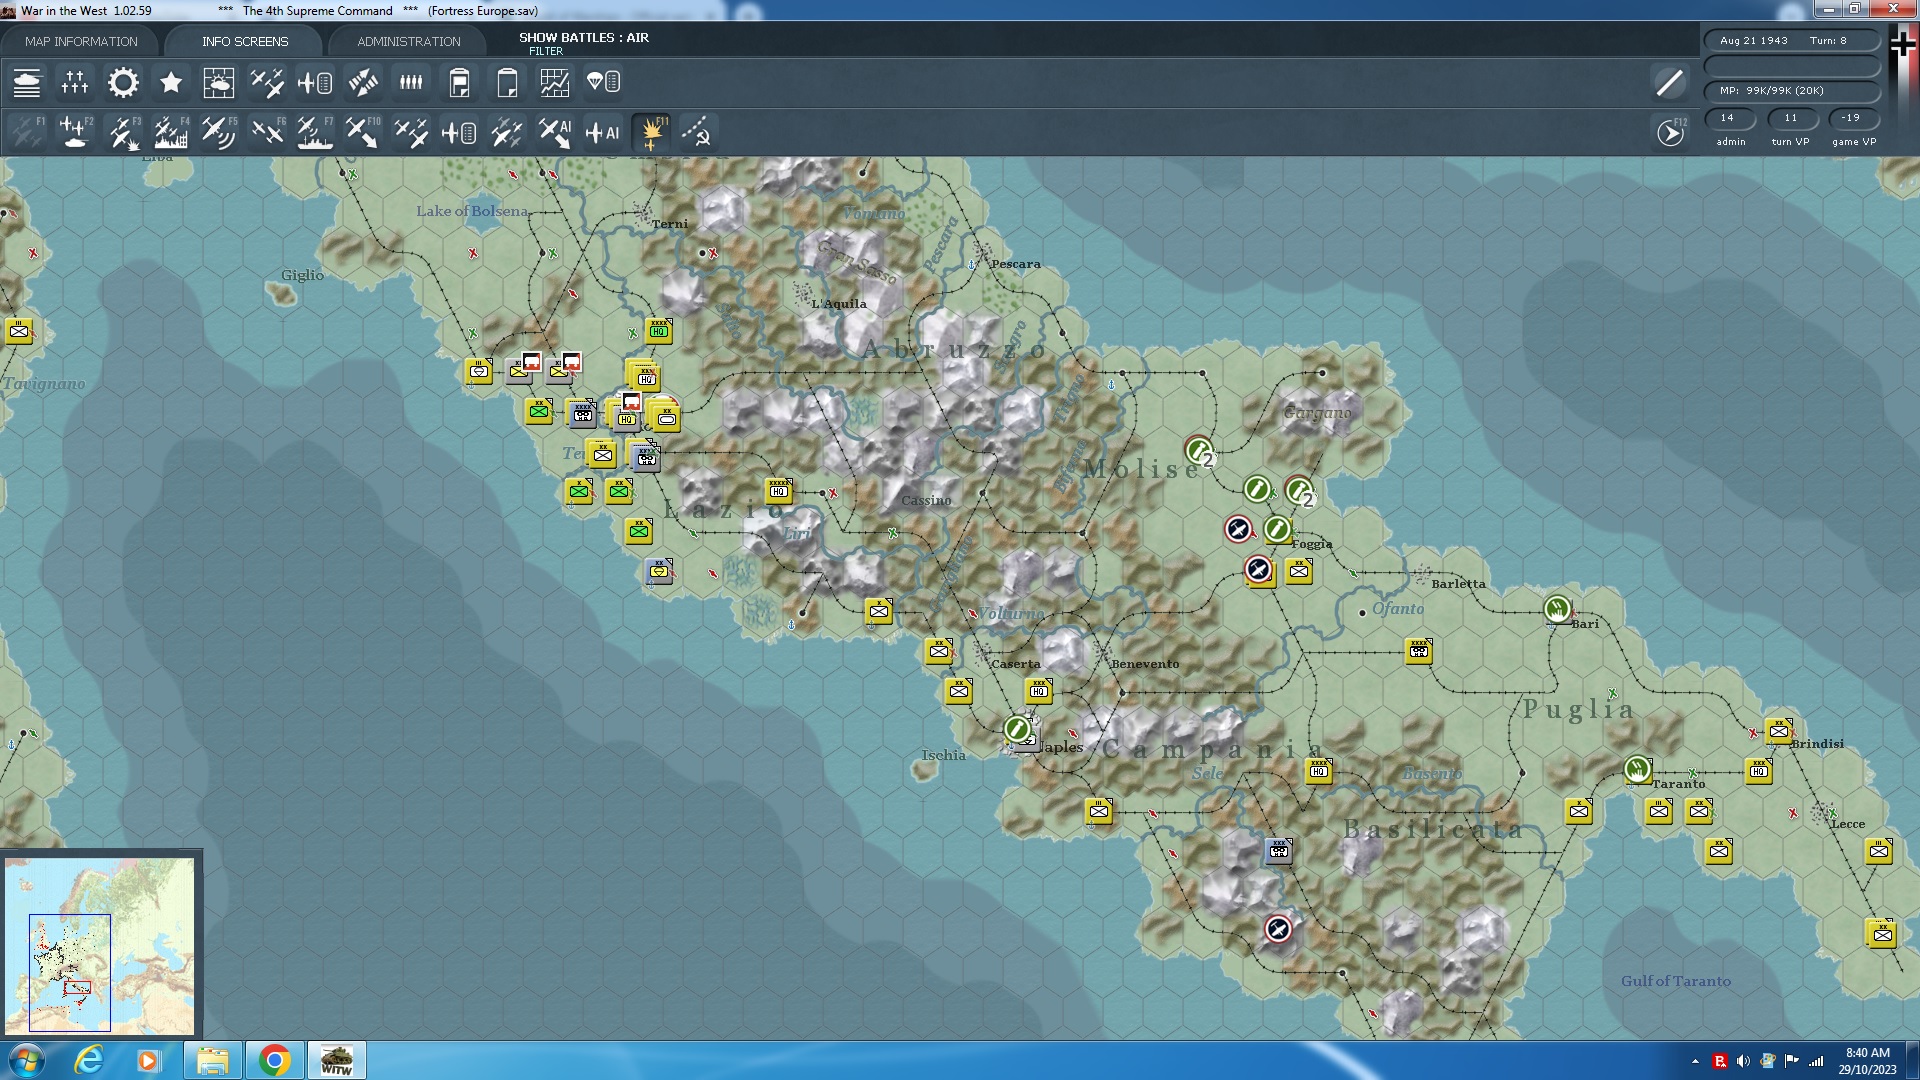
Task: Toggle F11 show air battles mode
Action: [652, 132]
